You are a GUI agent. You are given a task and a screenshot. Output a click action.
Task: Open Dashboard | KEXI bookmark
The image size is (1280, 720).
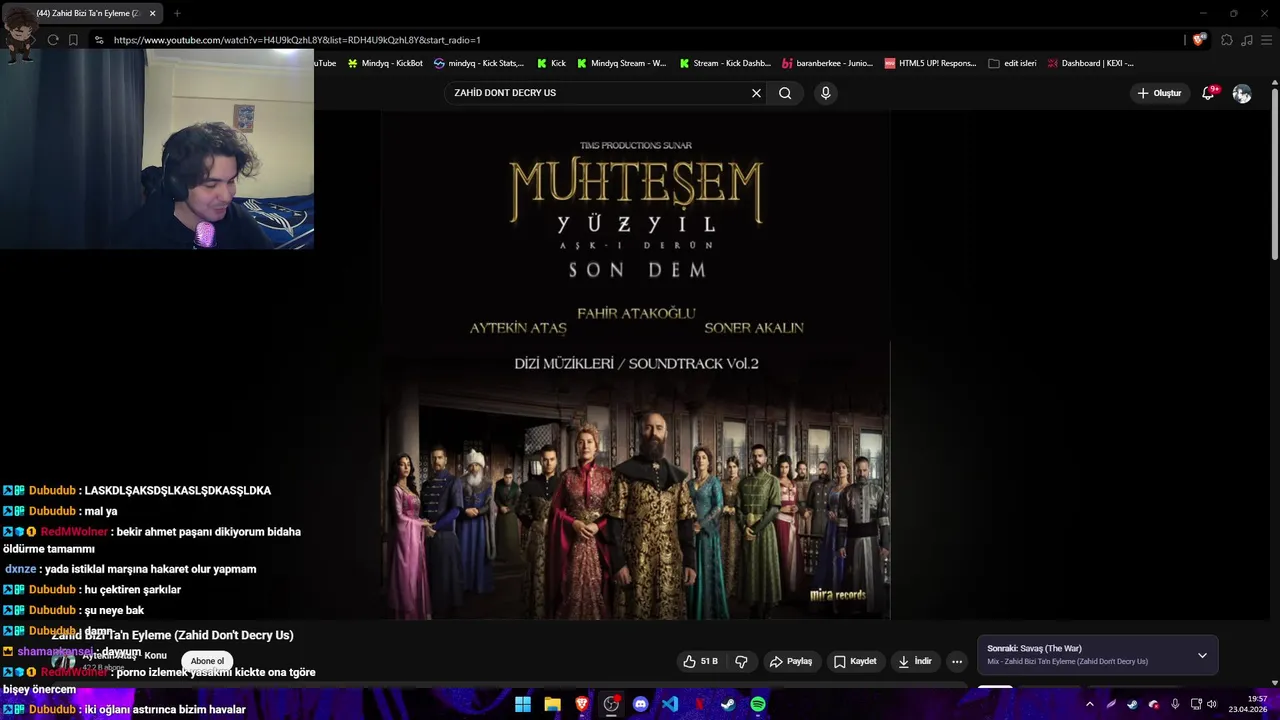pos(1090,63)
